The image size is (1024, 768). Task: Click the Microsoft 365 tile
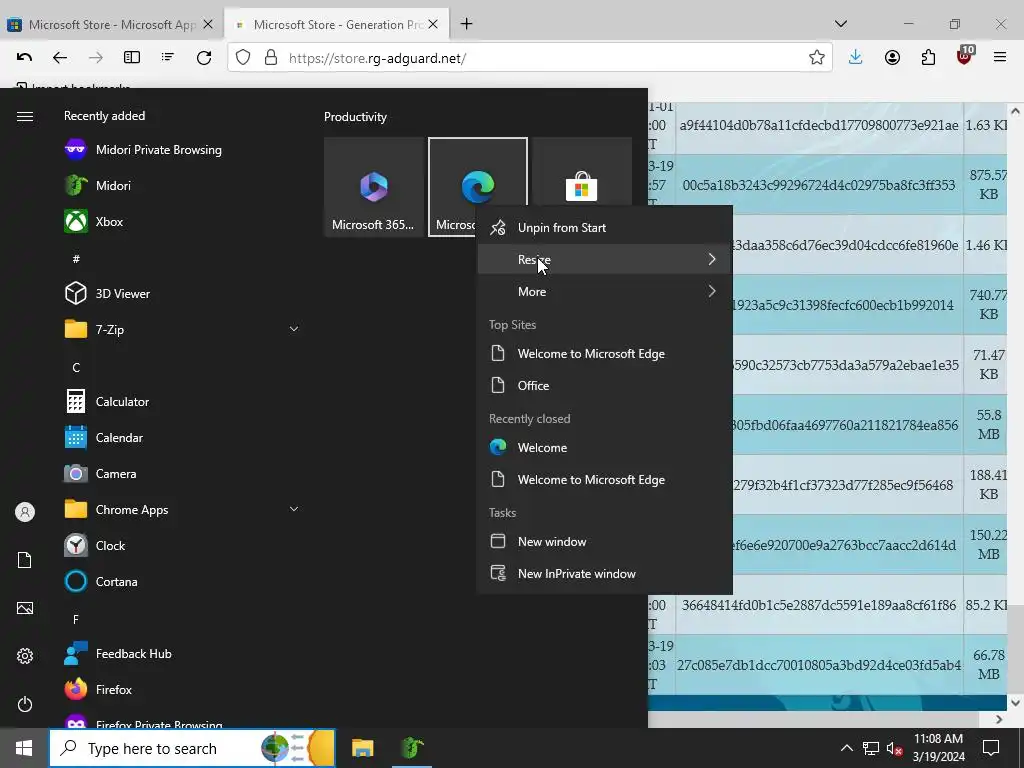[374, 187]
